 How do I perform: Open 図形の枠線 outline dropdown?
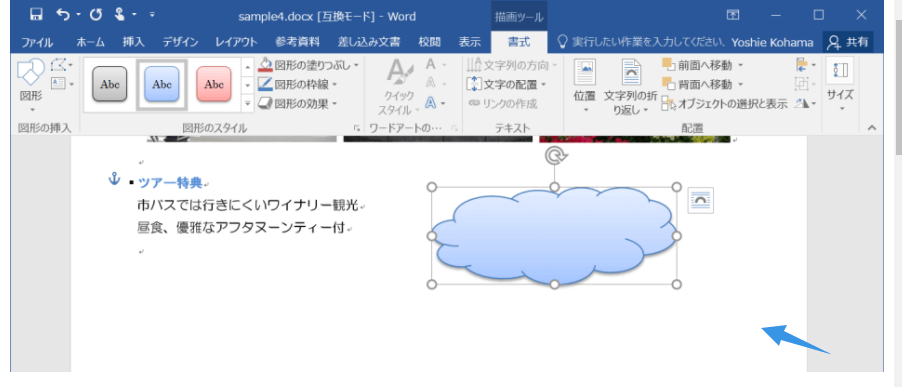[297, 85]
